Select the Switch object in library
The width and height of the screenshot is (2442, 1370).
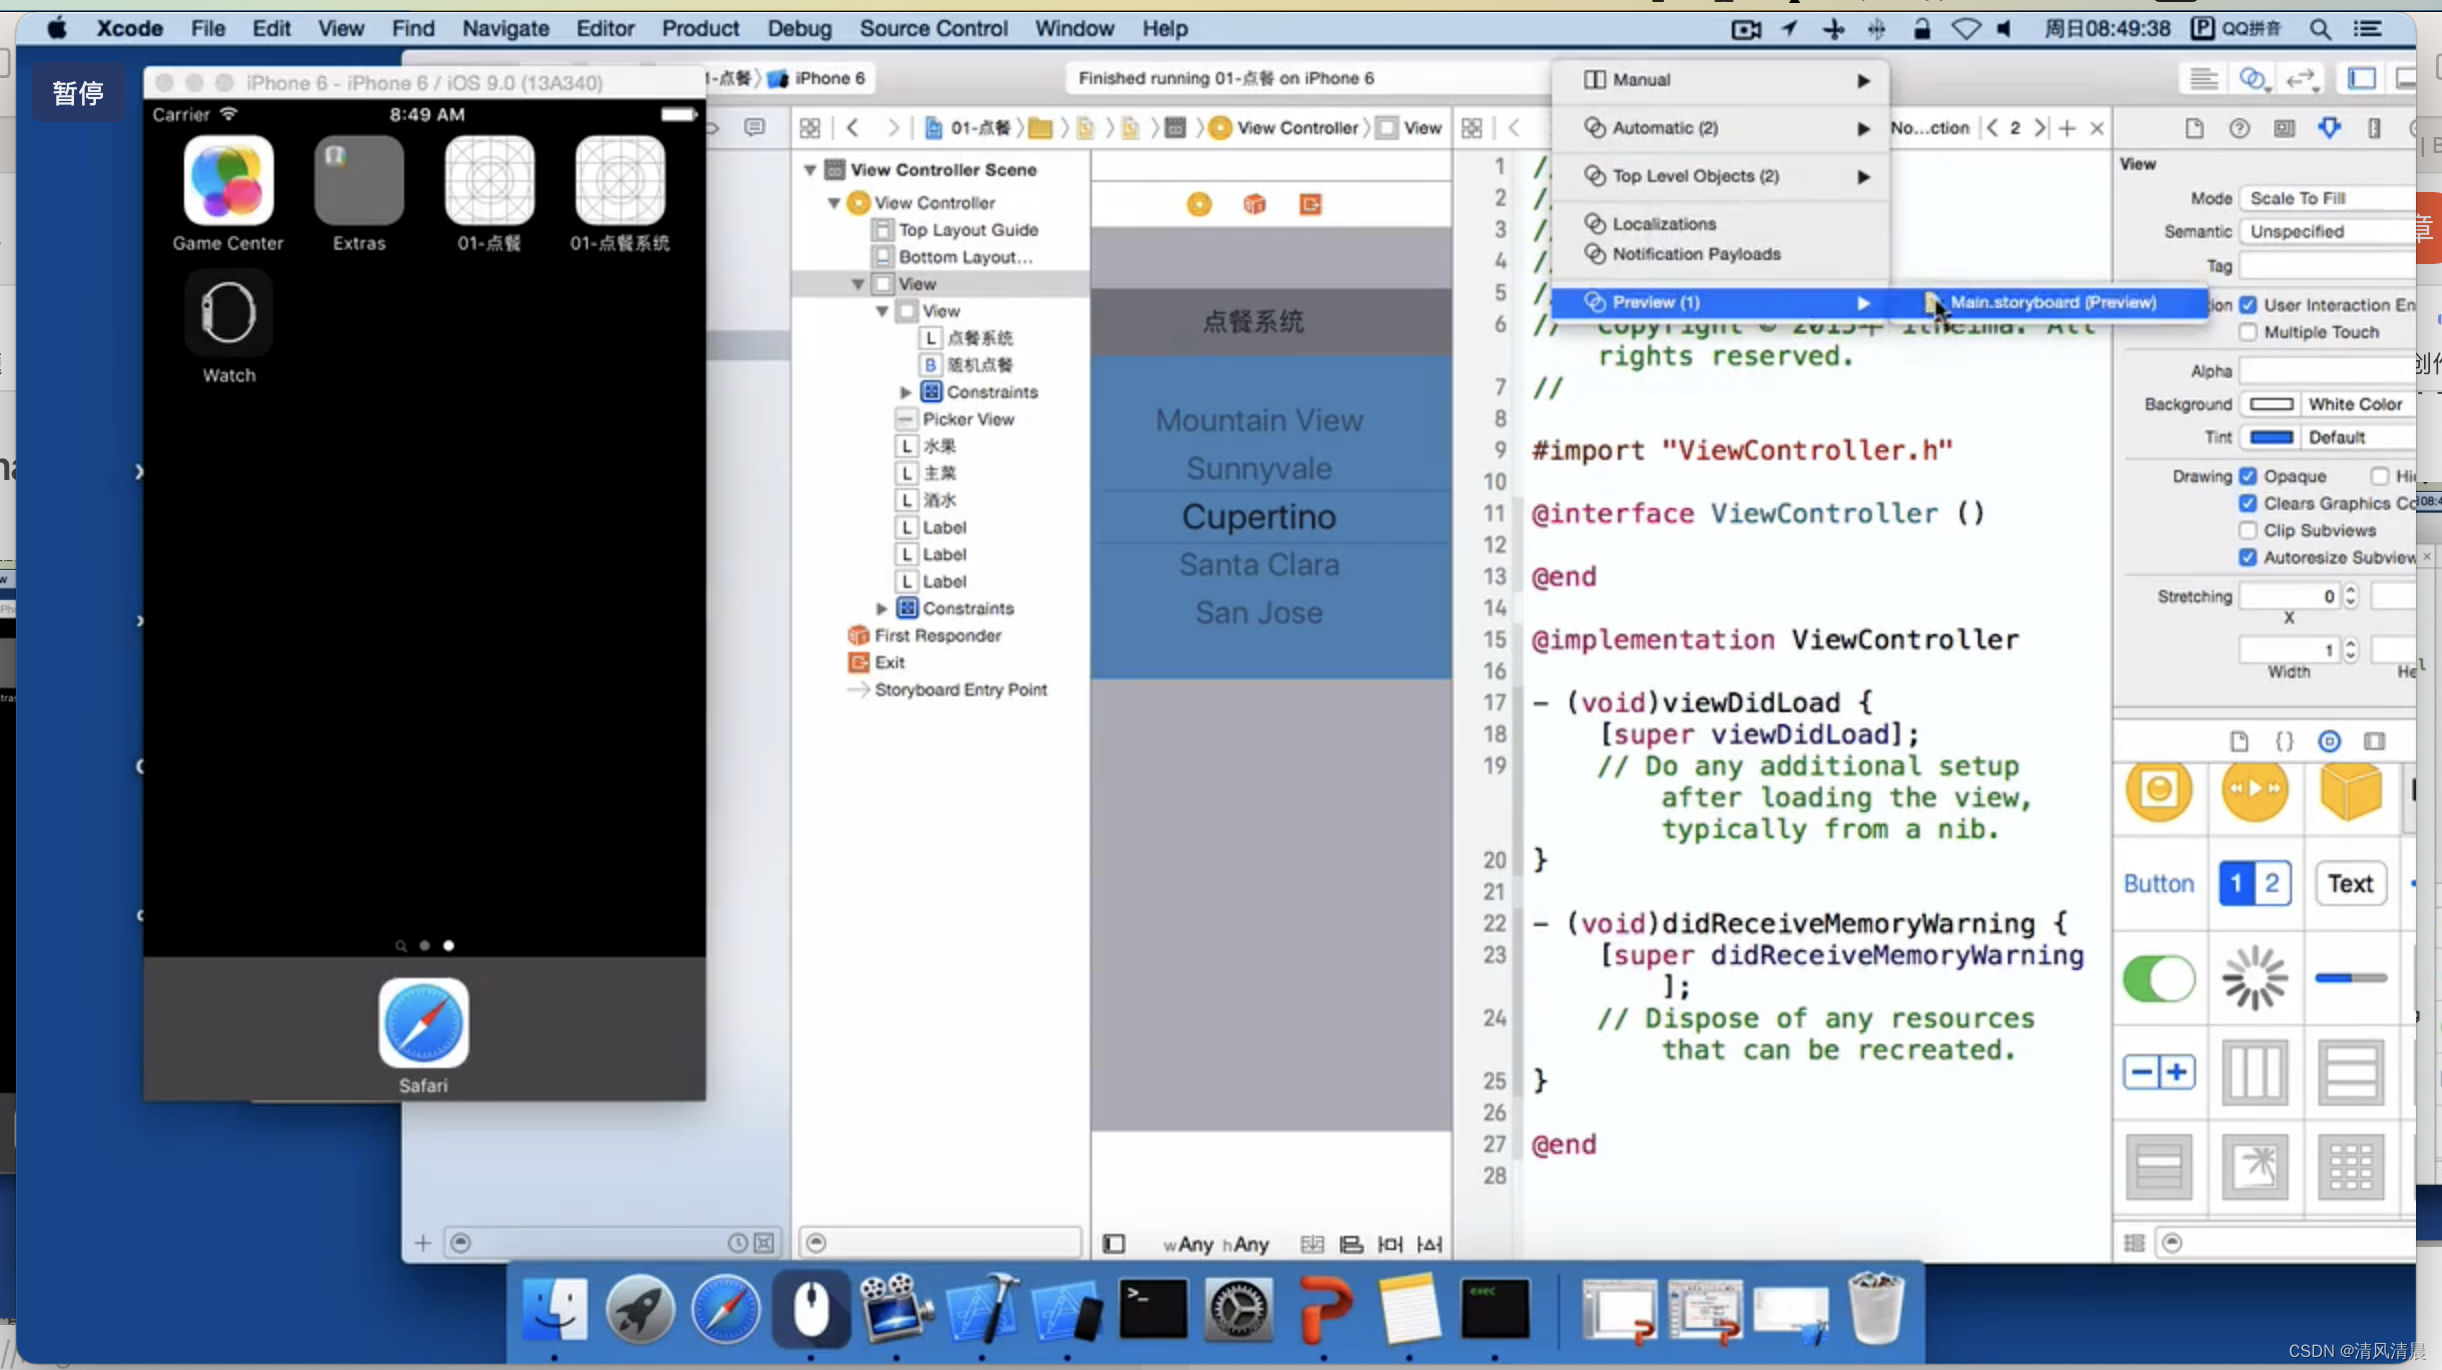(x=2158, y=978)
